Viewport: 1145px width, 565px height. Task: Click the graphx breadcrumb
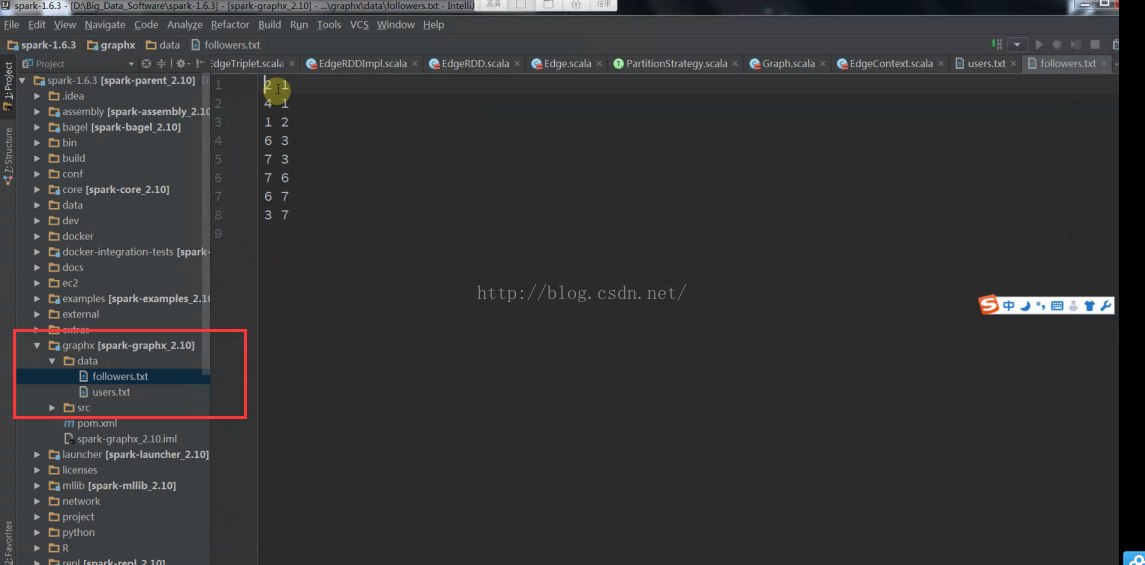pyautogui.click(x=111, y=45)
